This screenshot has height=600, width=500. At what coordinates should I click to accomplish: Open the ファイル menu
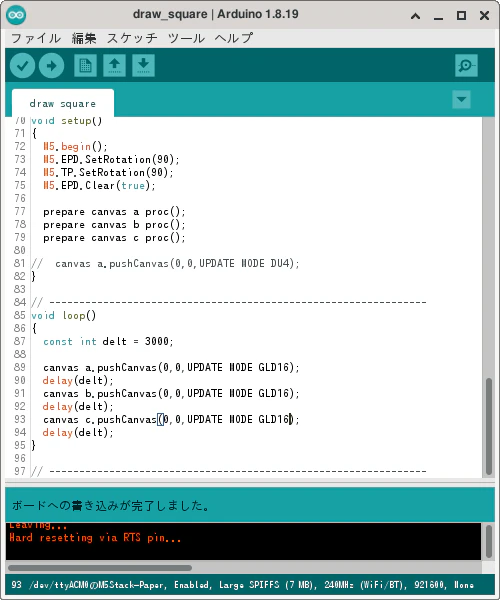coord(36,38)
